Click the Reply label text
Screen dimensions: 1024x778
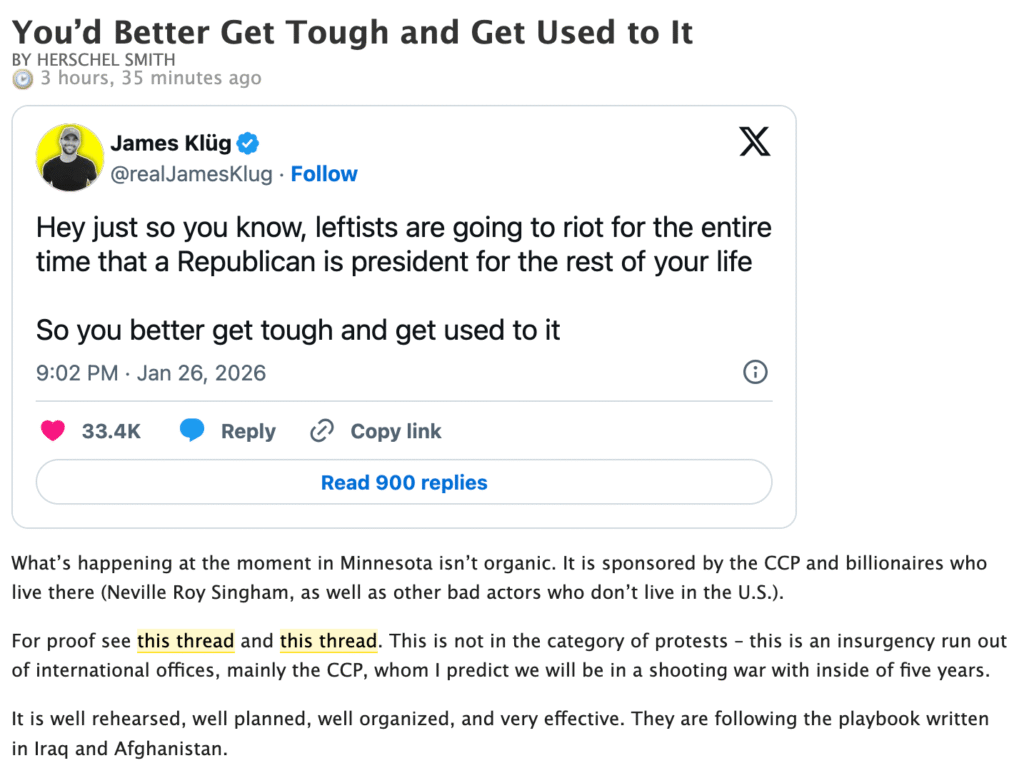coord(248,431)
